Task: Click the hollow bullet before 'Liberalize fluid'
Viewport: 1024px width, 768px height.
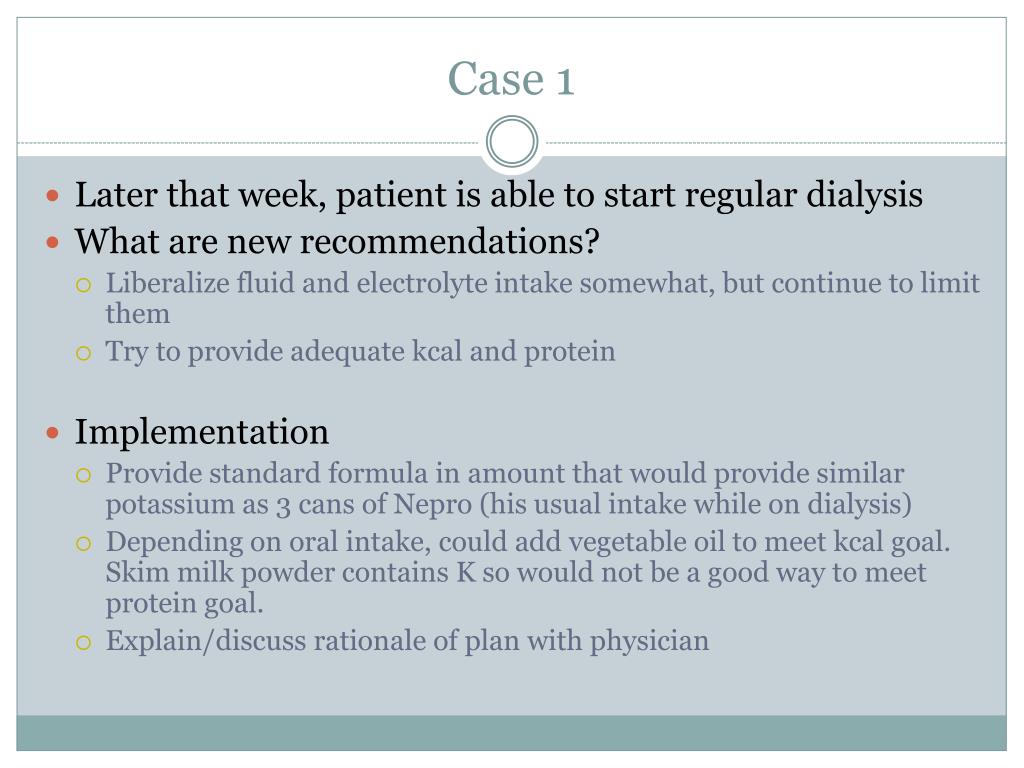Action: coord(84,285)
